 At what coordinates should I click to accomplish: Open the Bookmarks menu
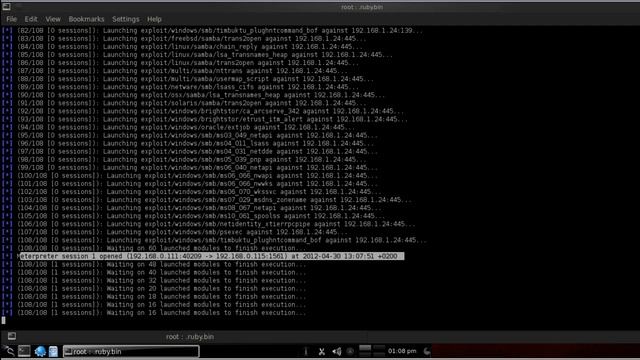(86, 19)
